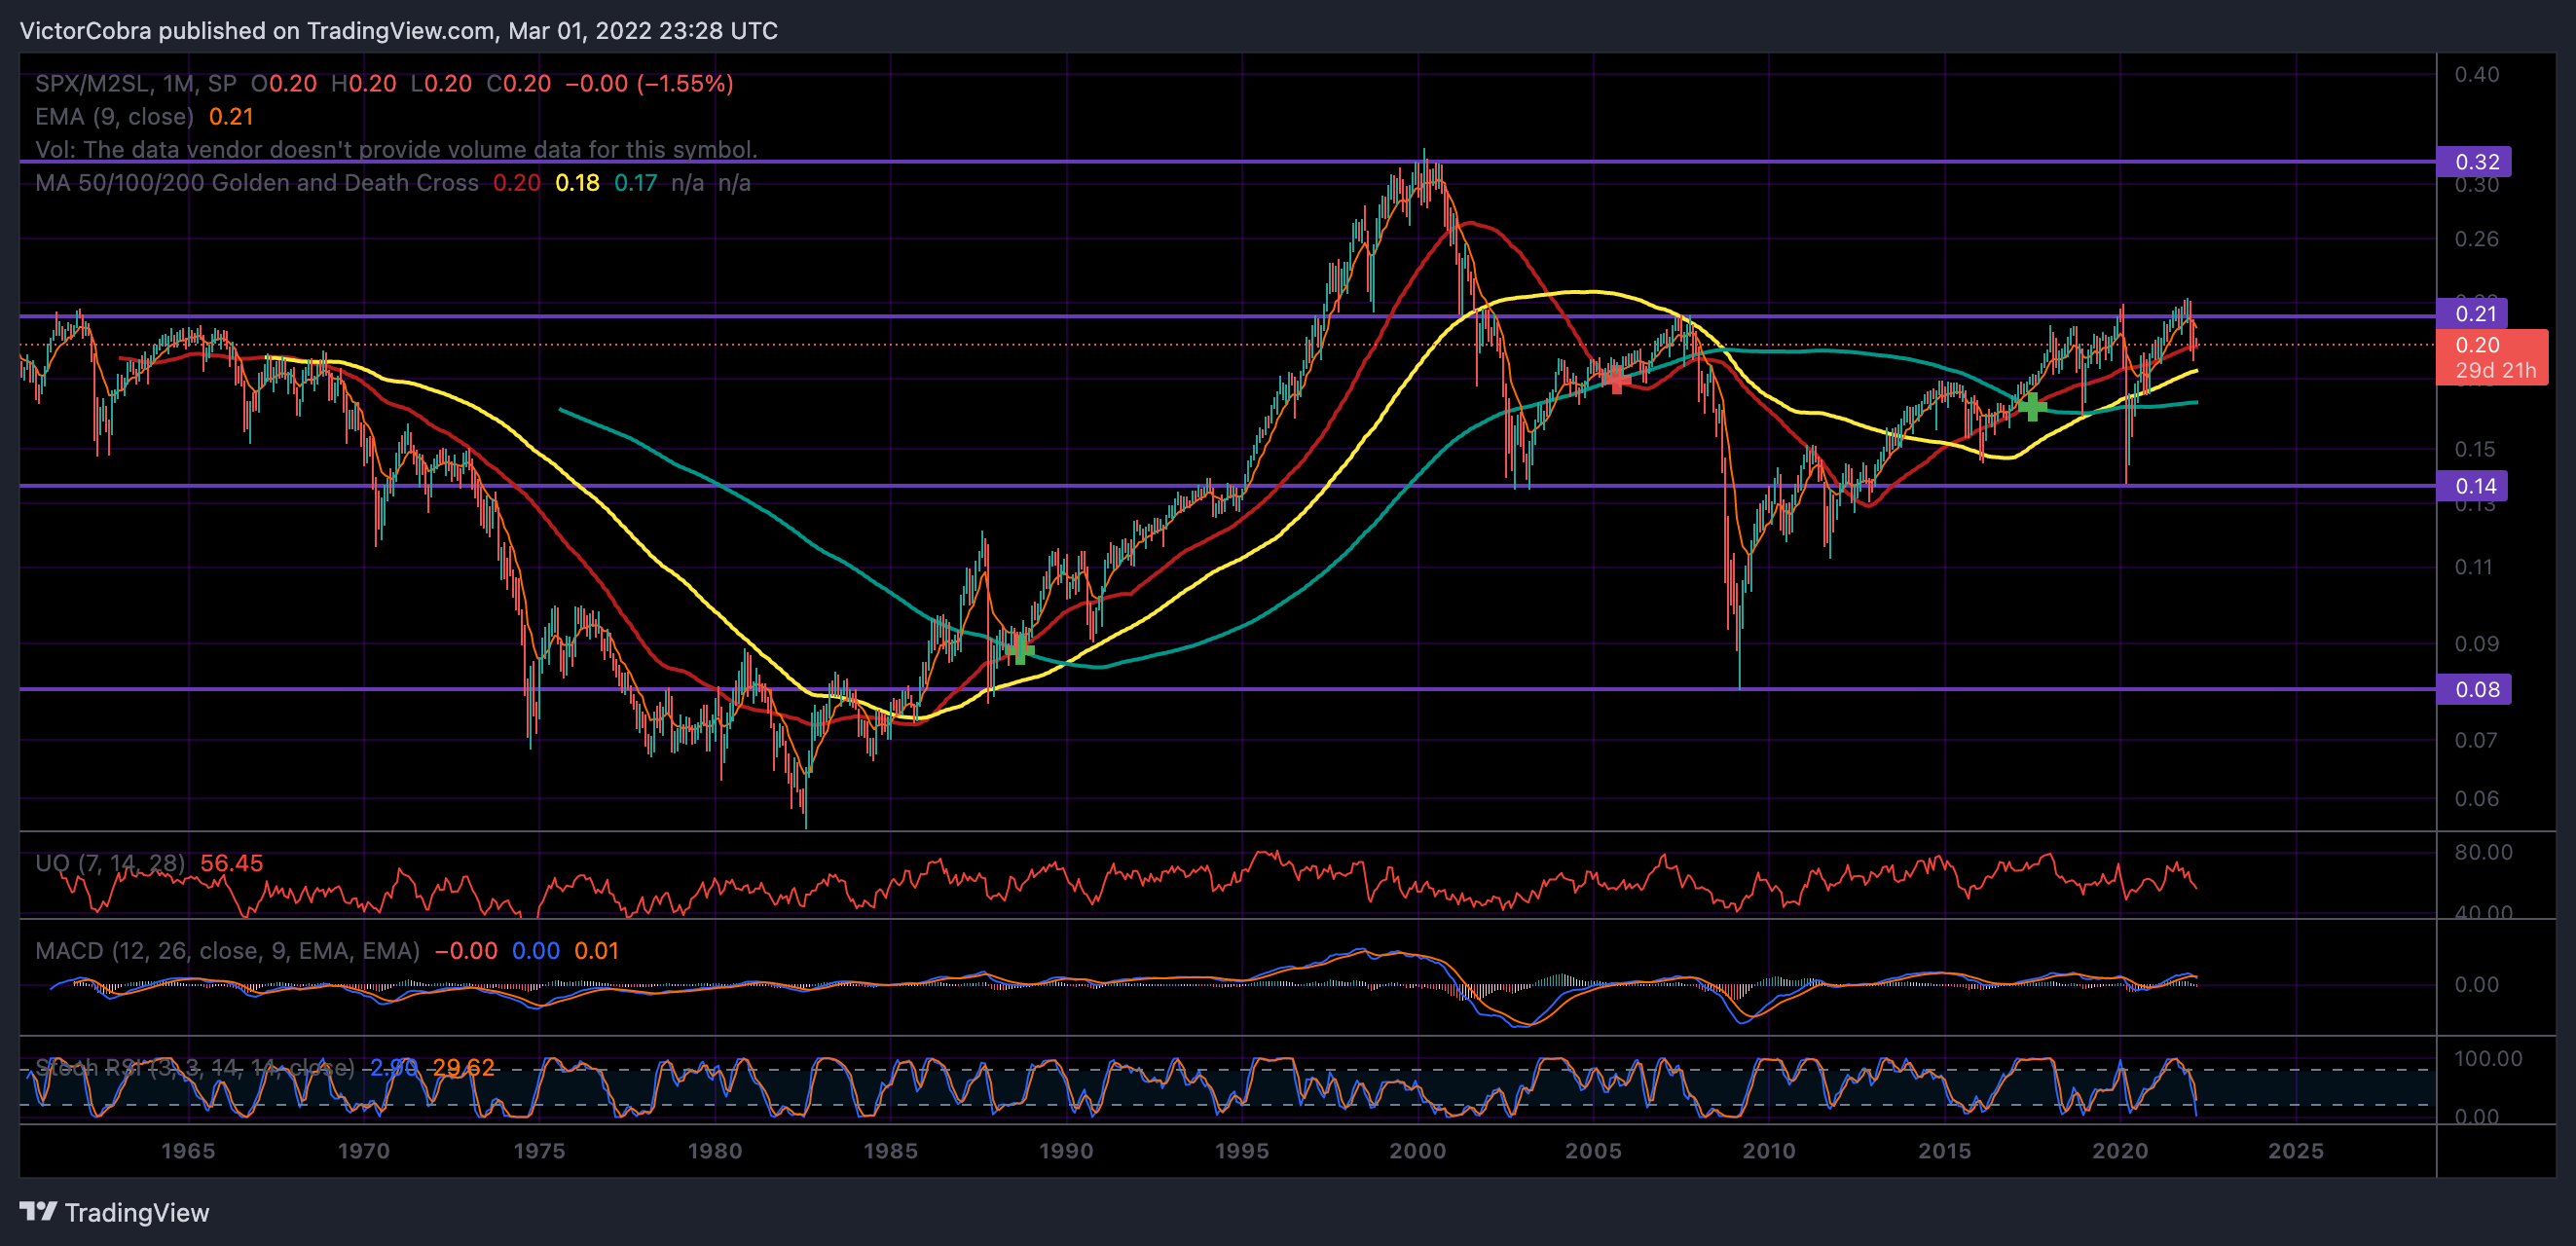Click the 0.21 purple price label

click(x=2474, y=313)
